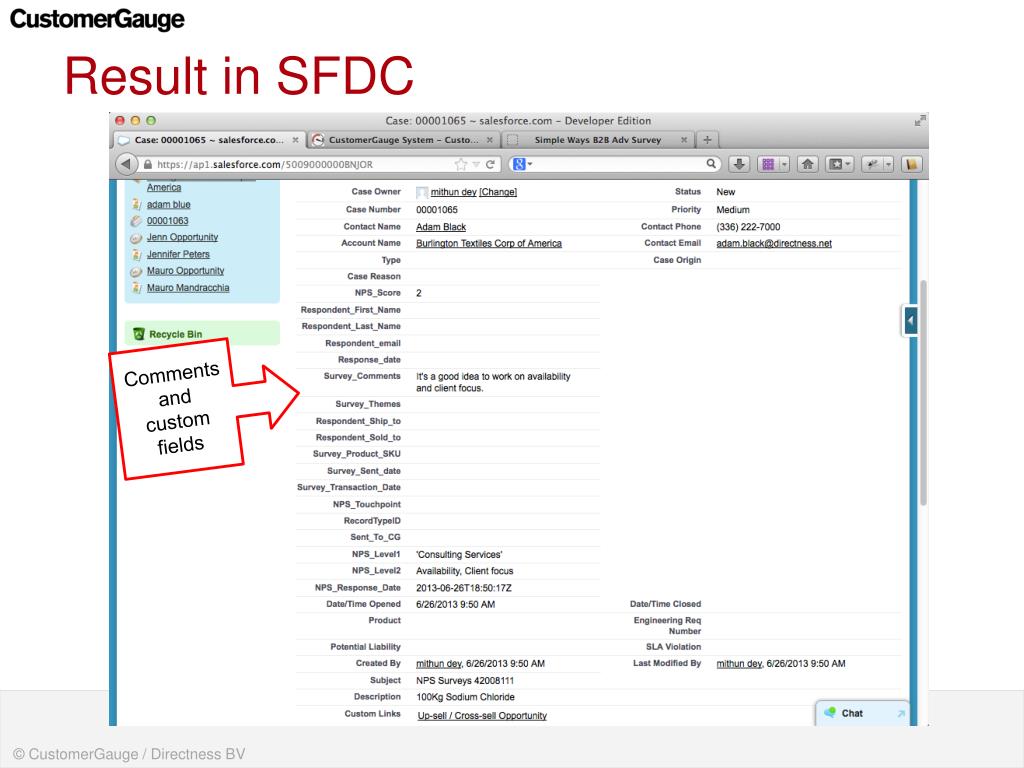The image size is (1024, 768).
Task: Open the Recycle Bin link
Action: tap(176, 334)
